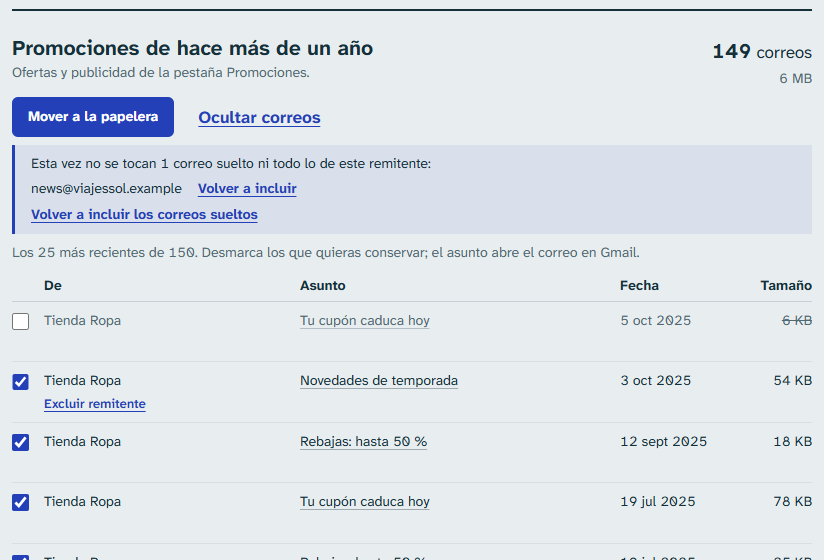Click the size '18 KB'
This screenshot has width=824, height=560.
[792, 441]
